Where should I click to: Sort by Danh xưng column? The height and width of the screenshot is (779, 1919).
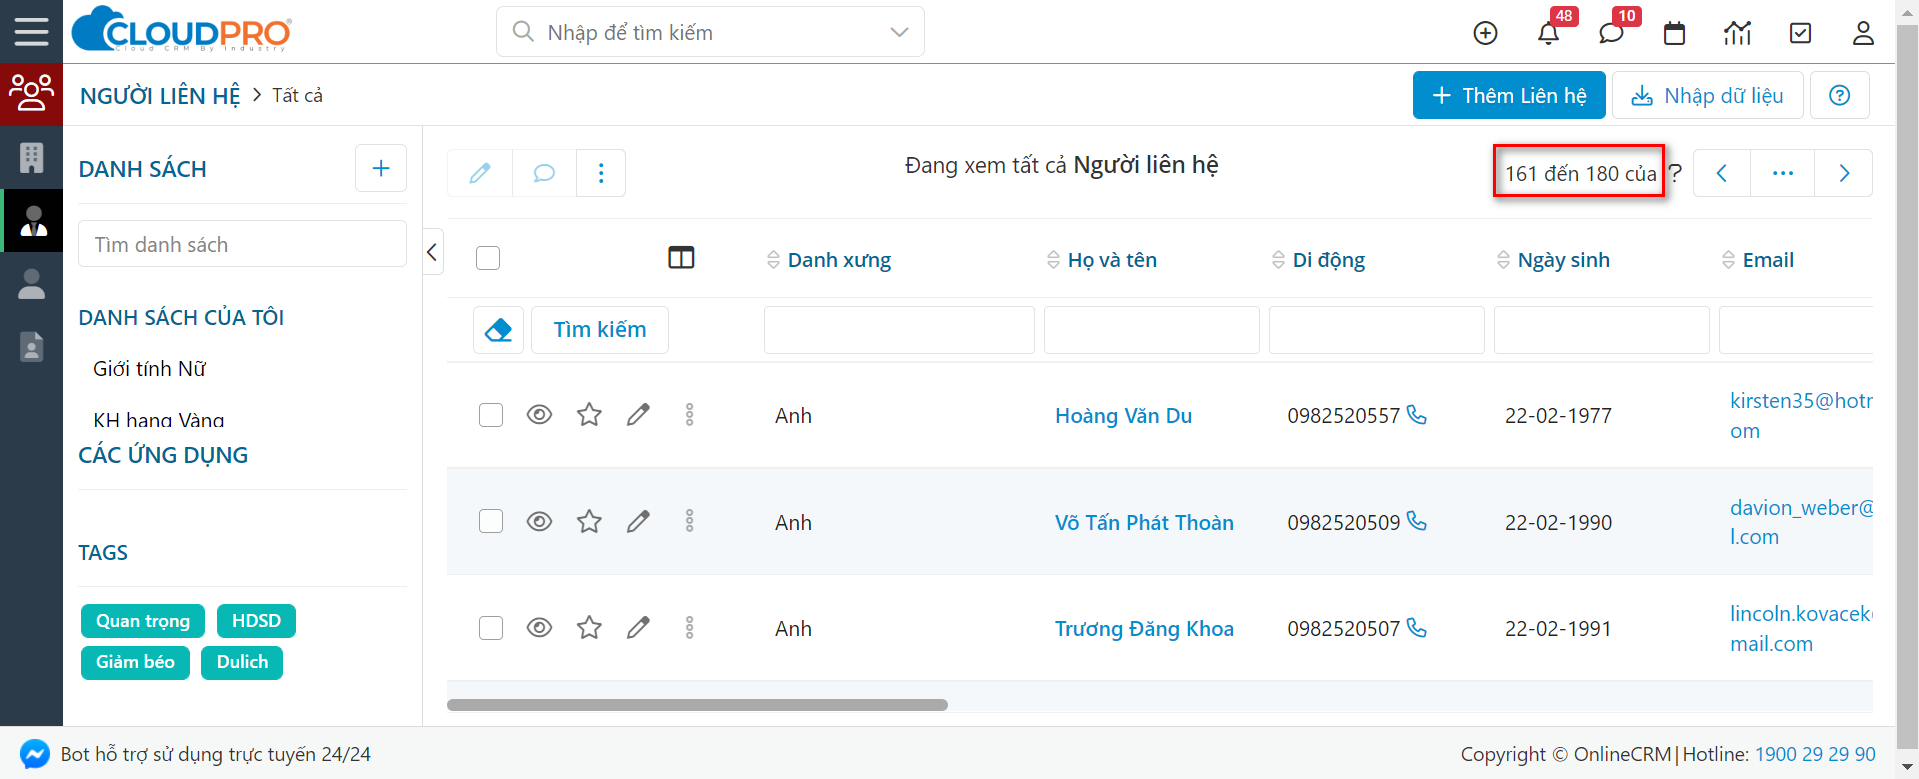coord(829,260)
